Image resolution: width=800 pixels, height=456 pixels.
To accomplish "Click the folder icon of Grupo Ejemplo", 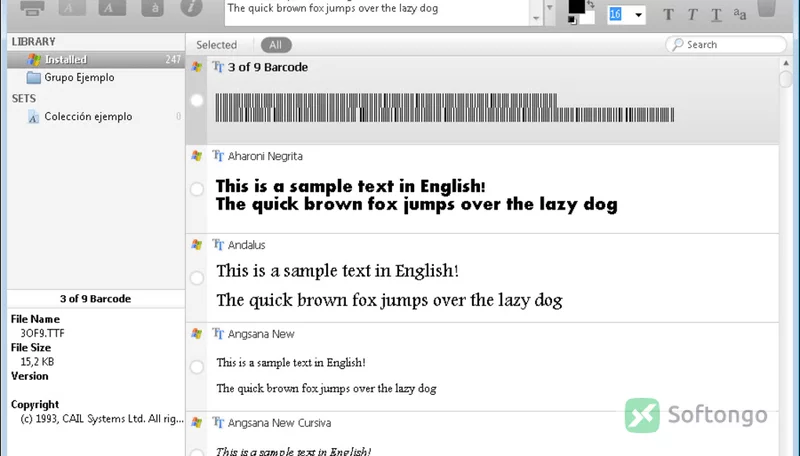I will (x=34, y=78).
